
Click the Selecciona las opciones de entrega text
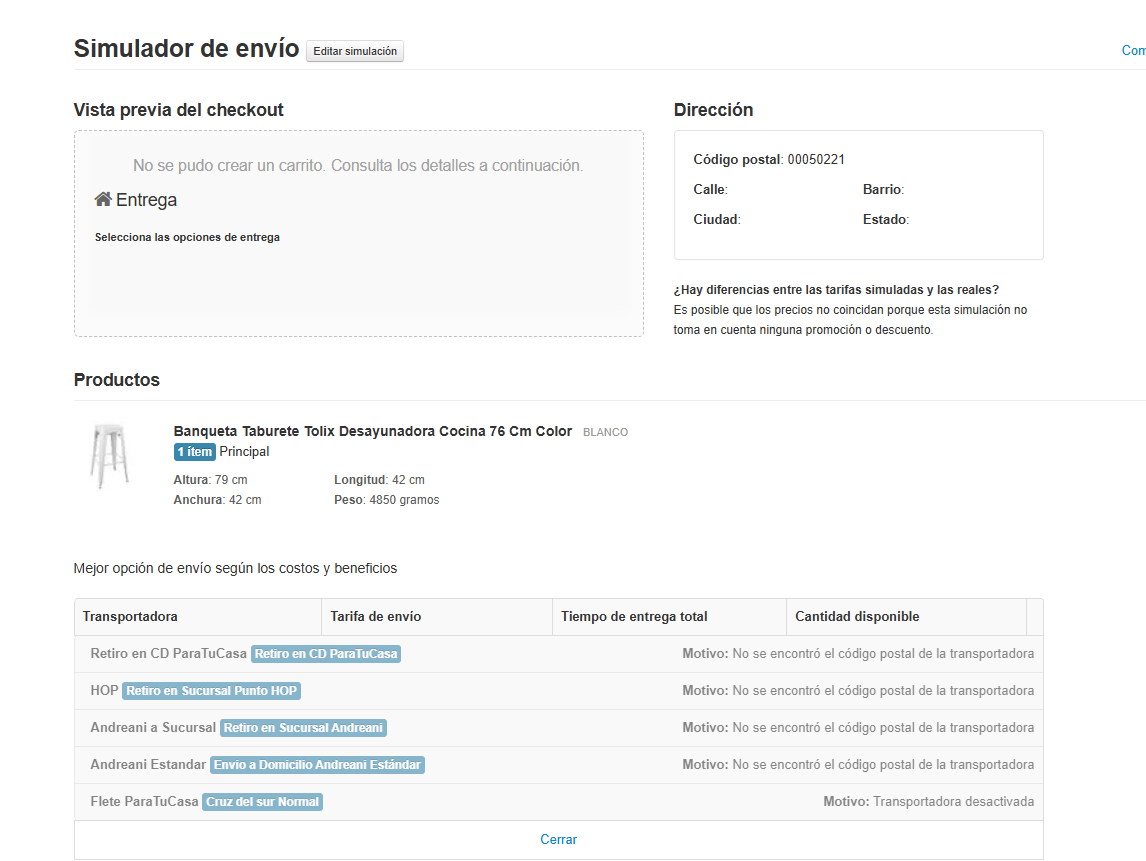187,238
